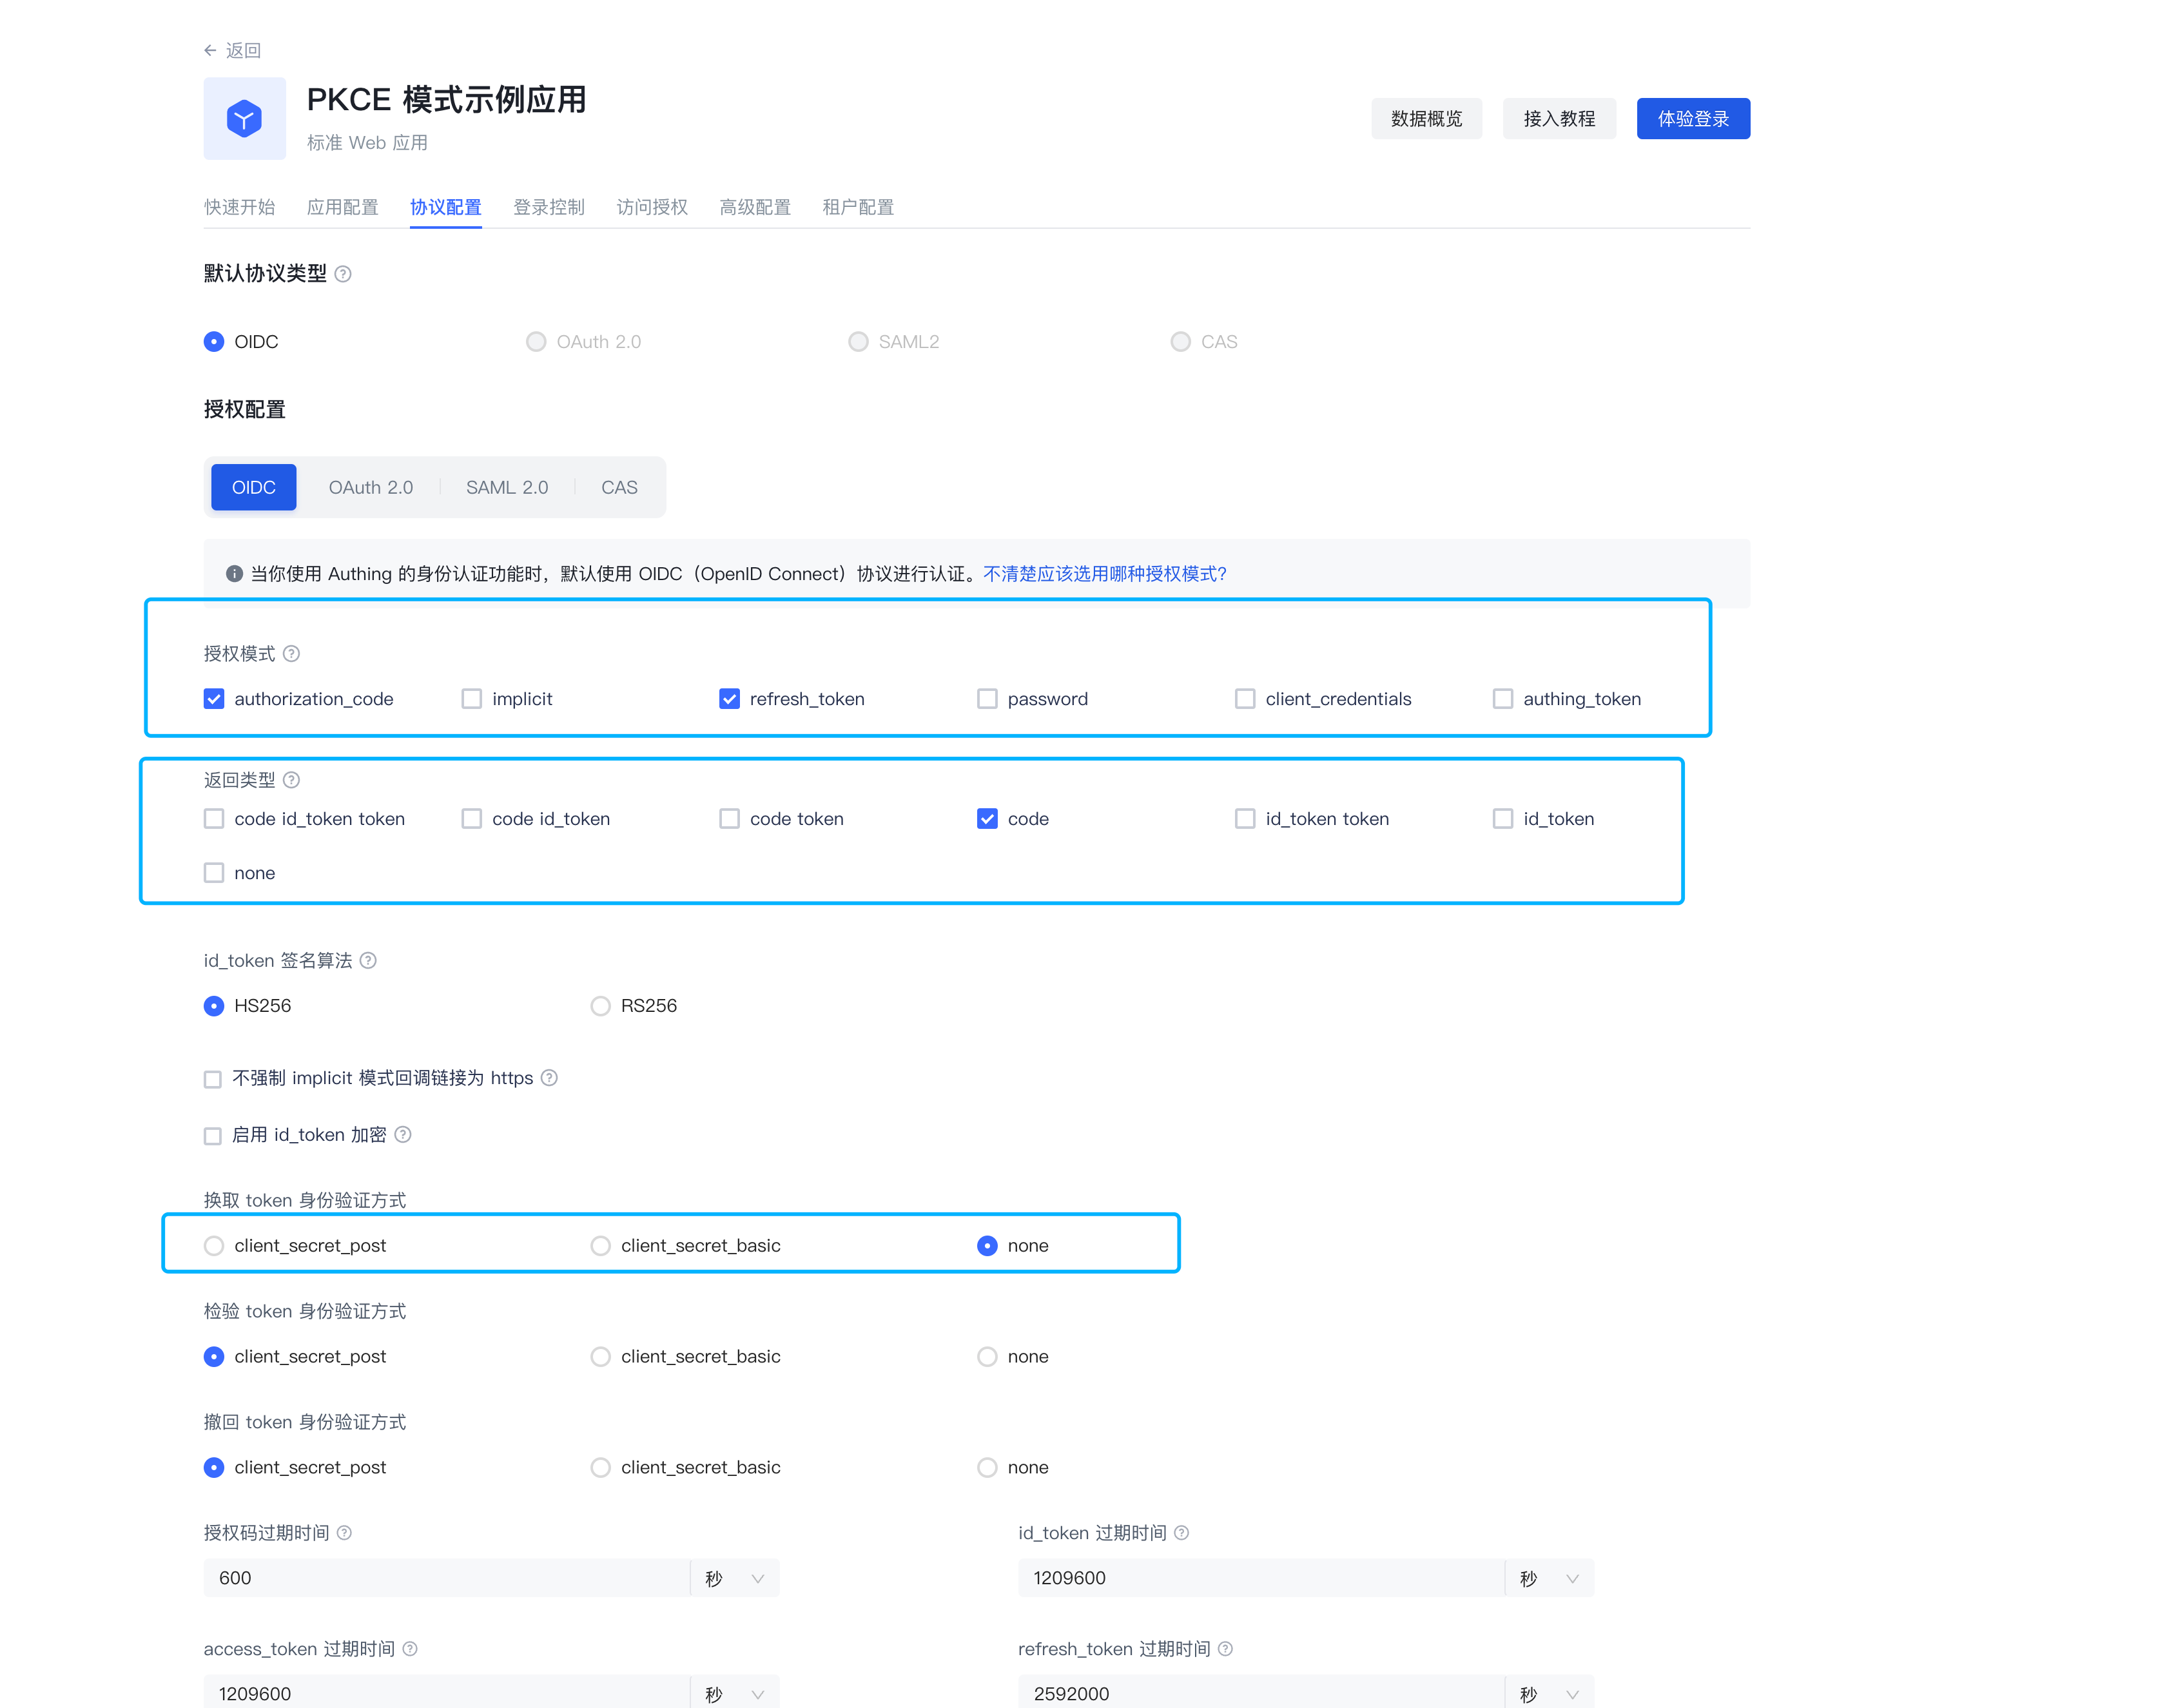Click the blue cube application logo icon
2158x1708 pixels.
pos(244,118)
